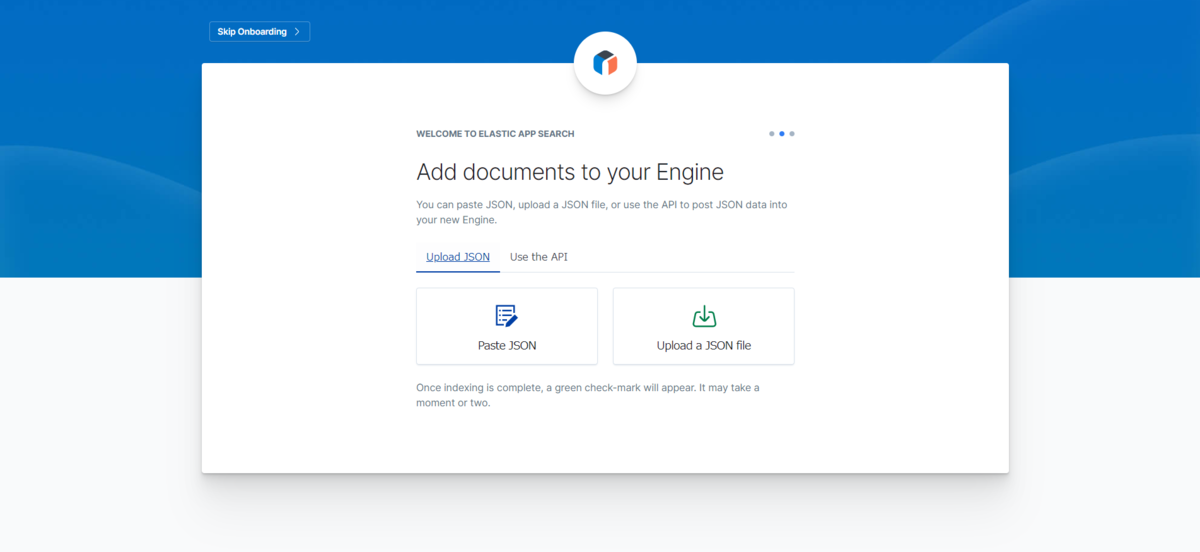The width and height of the screenshot is (1200, 552).
Task: Open the Use the API tab
Action: pos(539,257)
